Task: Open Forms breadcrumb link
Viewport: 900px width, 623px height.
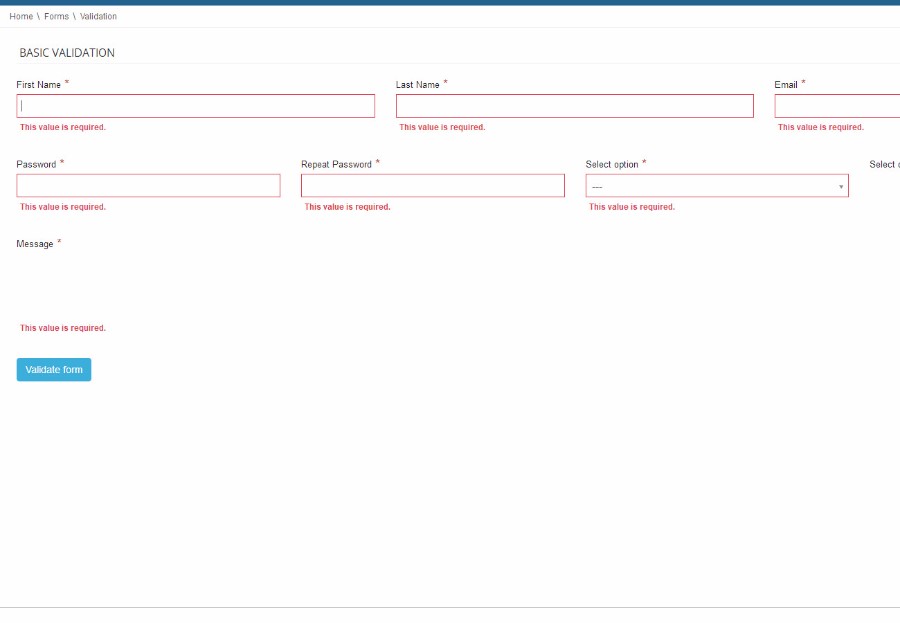Action: click(56, 16)
